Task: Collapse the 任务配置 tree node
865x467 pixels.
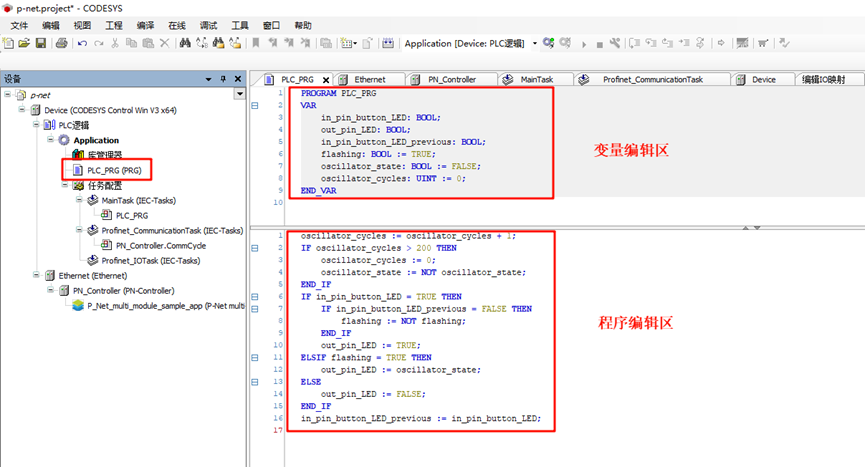Action: [65, 185]
